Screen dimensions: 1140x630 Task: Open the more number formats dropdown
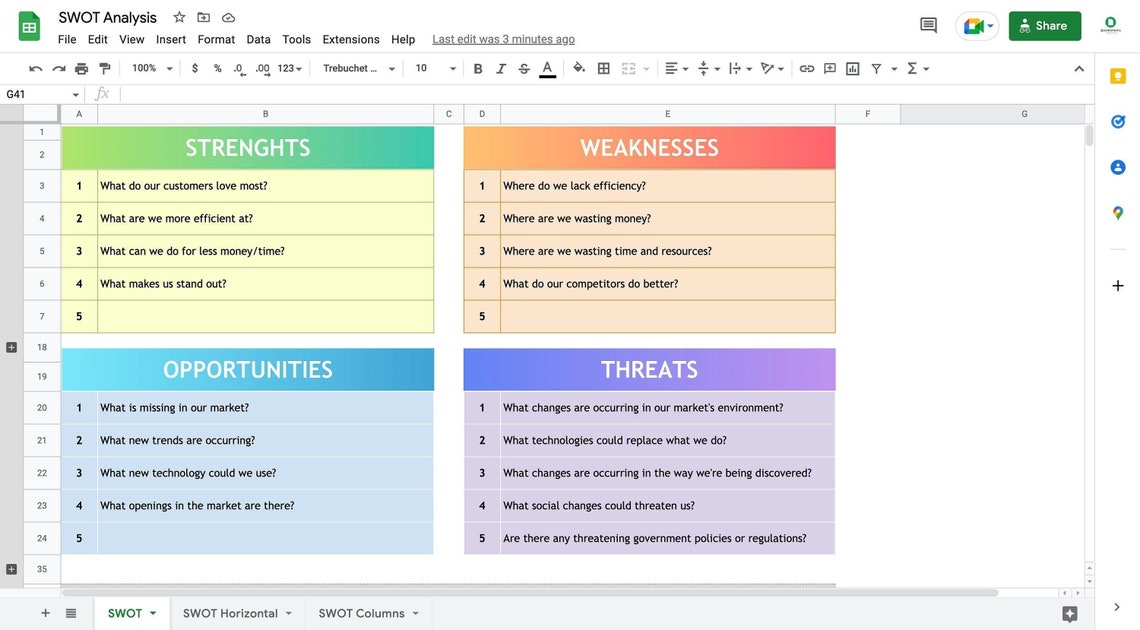[289, 68]
